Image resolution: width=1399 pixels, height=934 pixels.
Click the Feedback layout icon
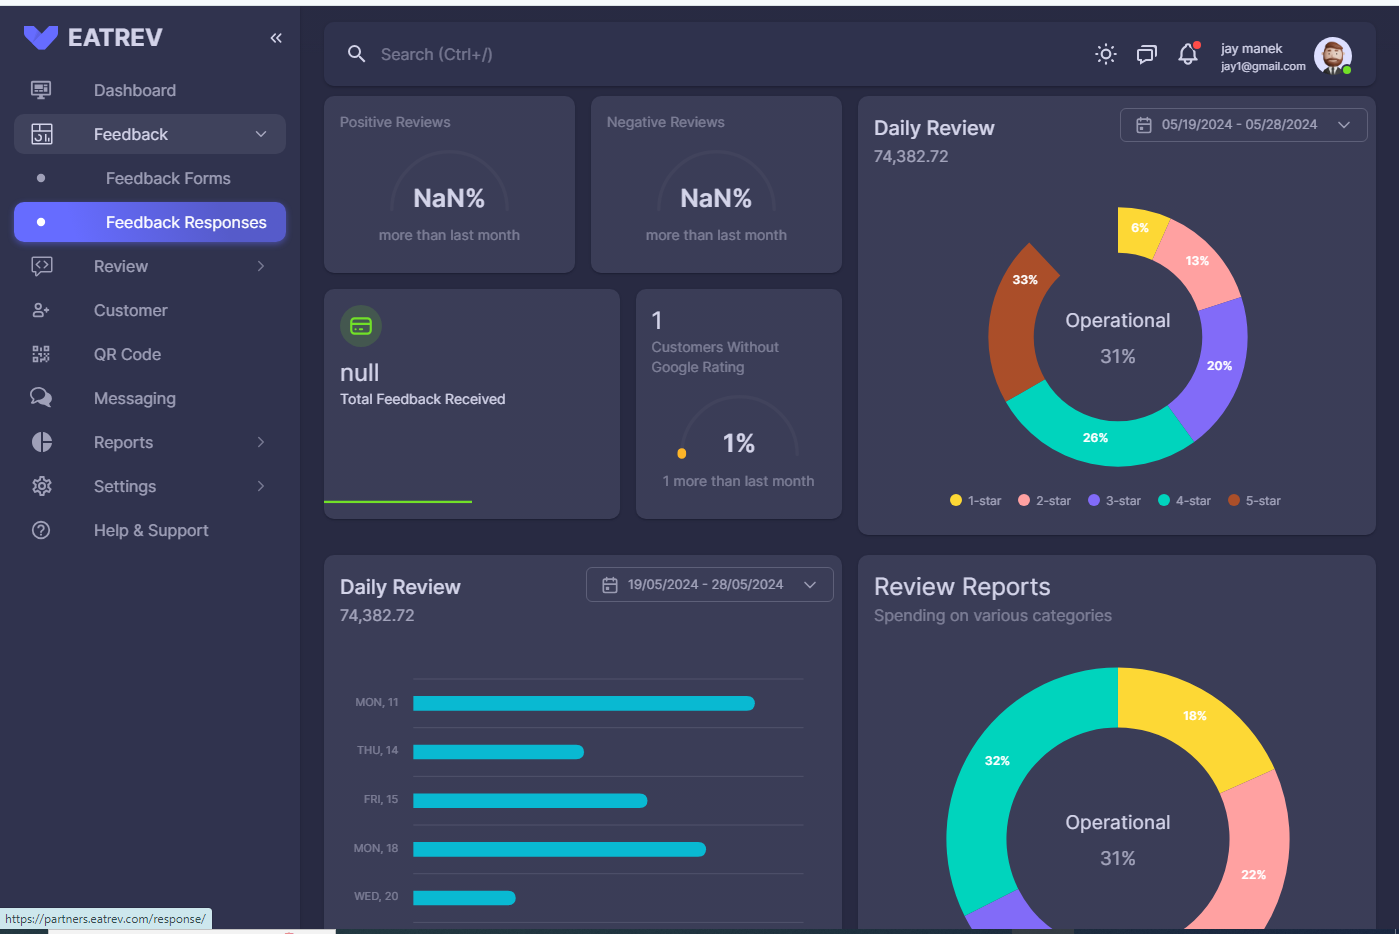coord(42,134)
